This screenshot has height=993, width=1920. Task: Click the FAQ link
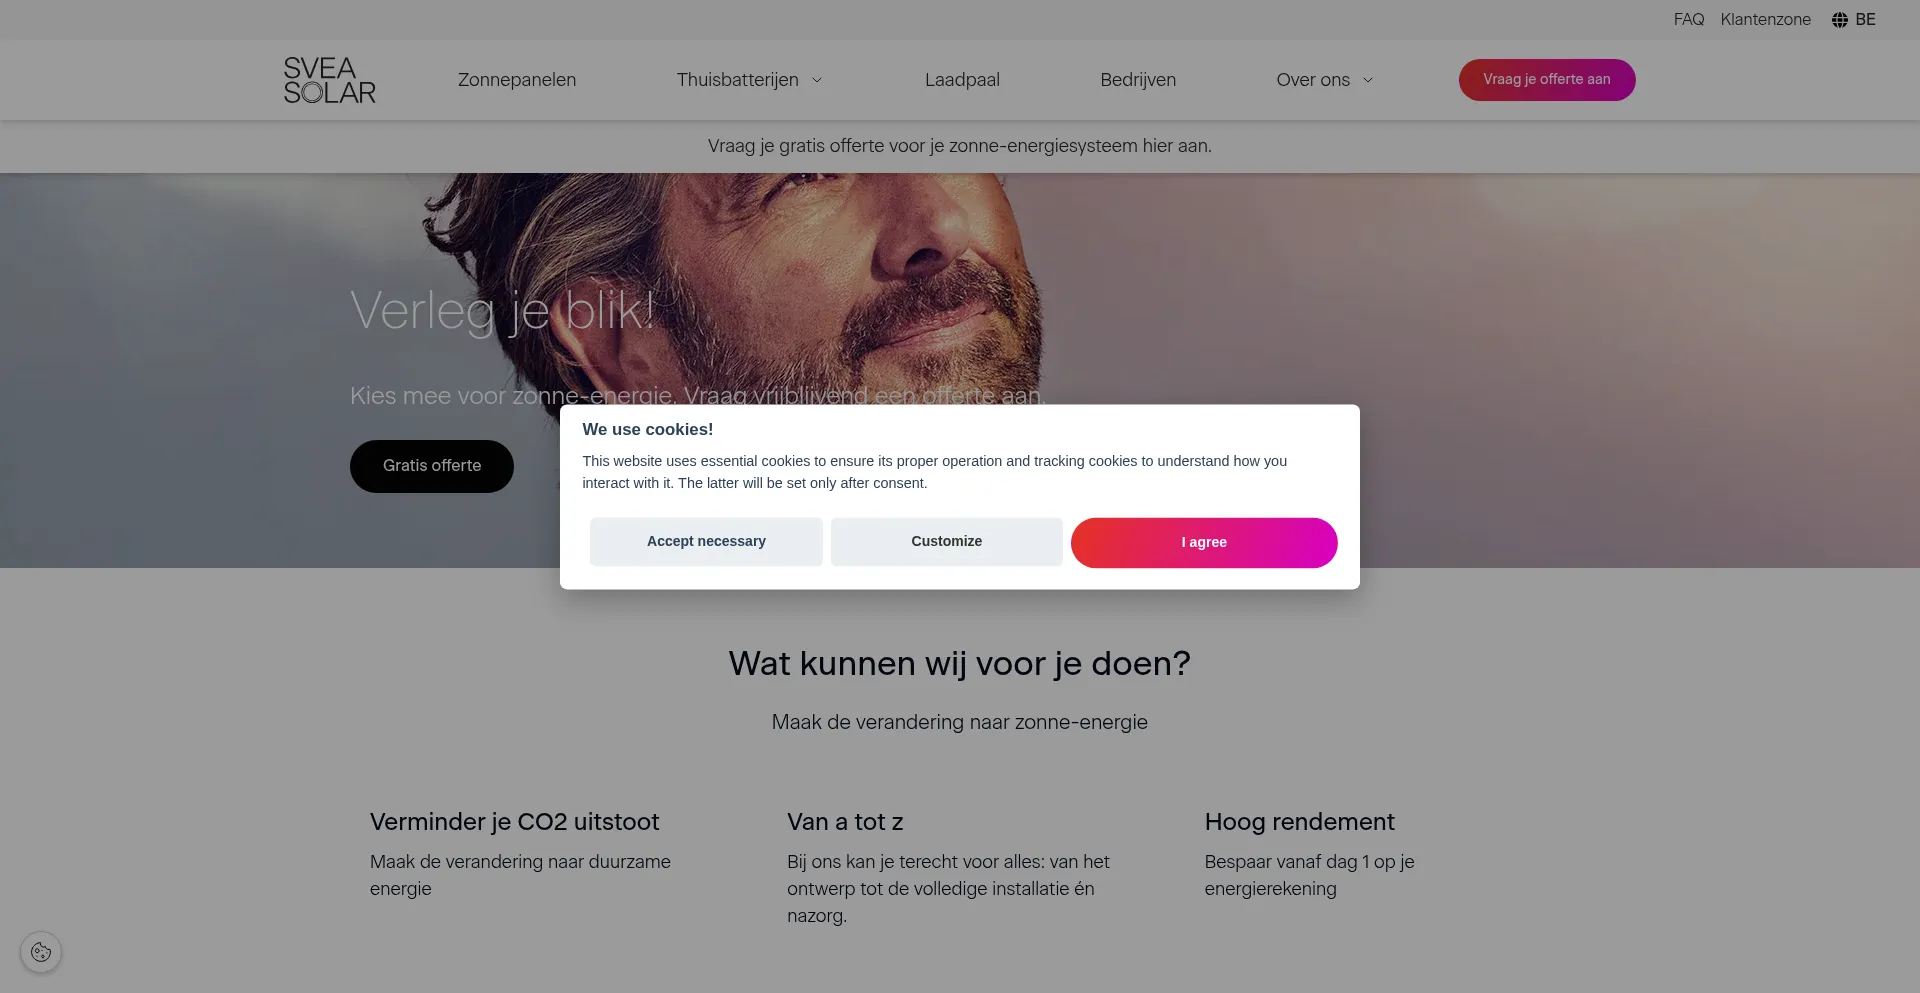click(1689, 20)
